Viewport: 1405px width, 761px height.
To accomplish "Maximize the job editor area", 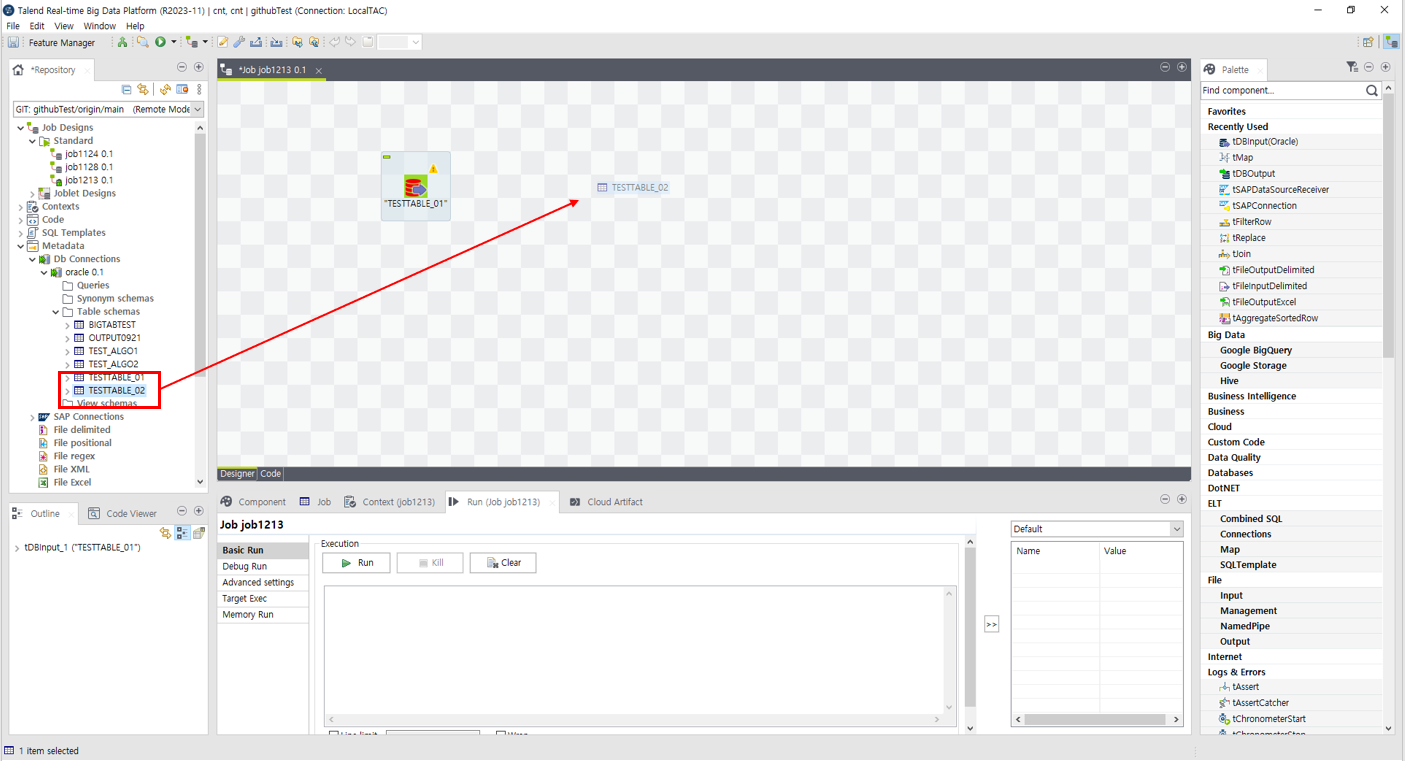I will [x=1181, y=67].
